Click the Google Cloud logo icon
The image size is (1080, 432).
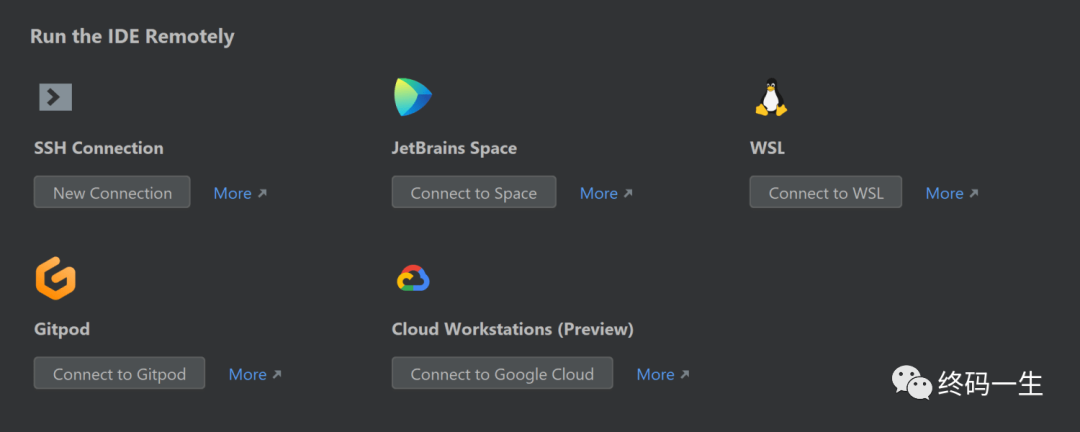(x=413, y=278)
